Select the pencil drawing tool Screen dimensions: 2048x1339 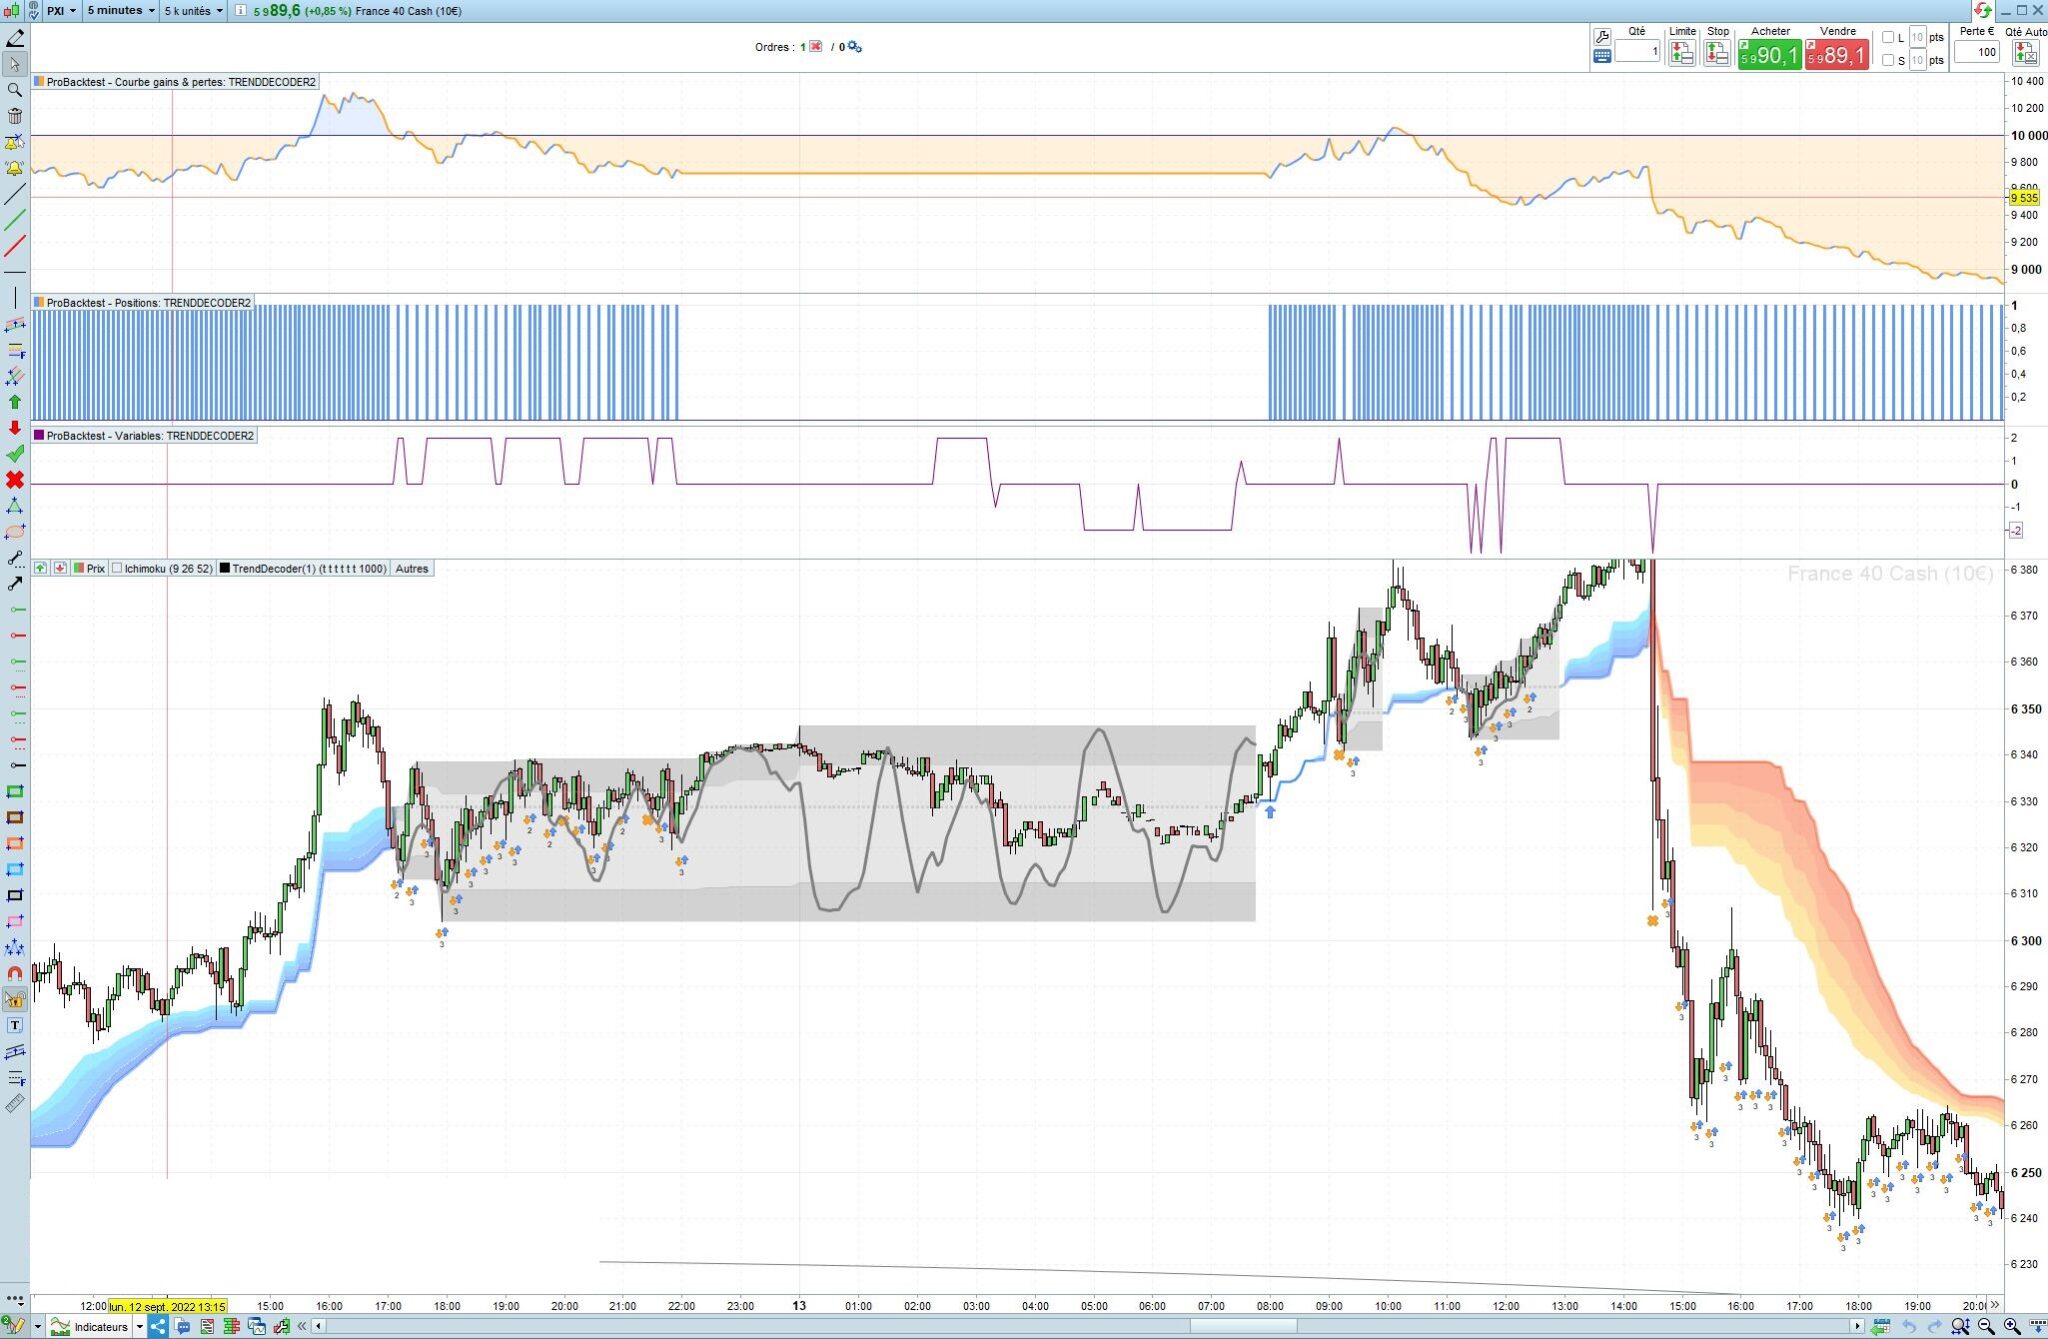[15, 38]
